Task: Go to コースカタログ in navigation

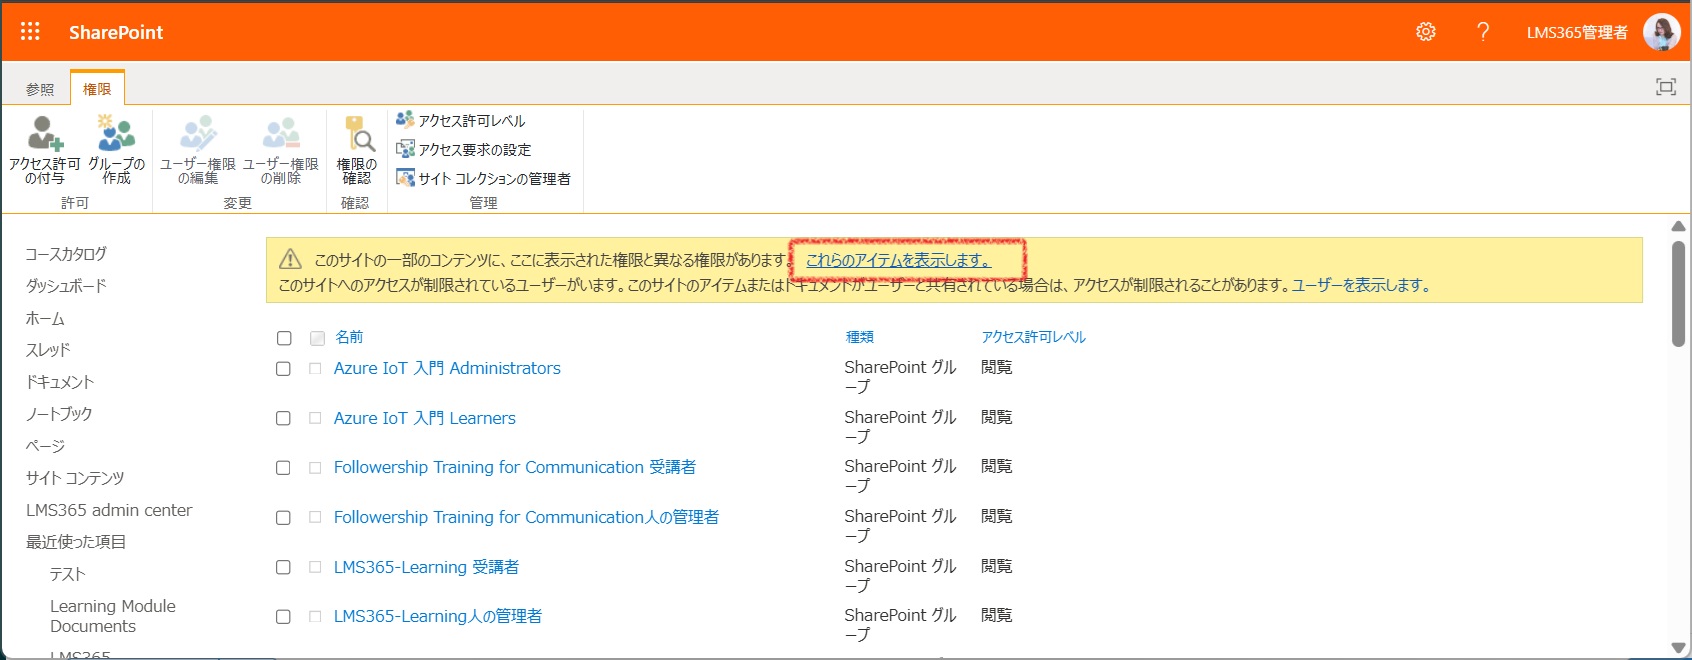Action: (x=66, y=254)
